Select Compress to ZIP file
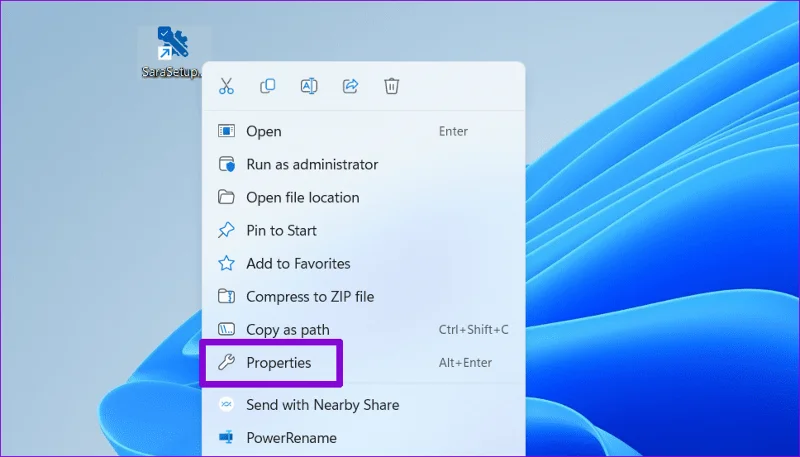Screen dimensions: 800x457 tap(363, 297)
